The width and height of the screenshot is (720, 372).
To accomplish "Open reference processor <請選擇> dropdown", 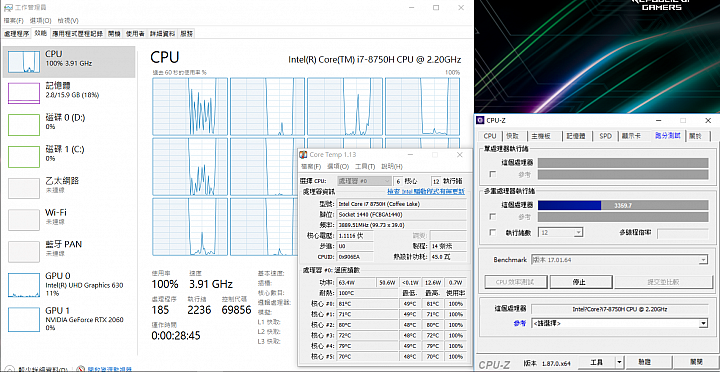I will click(x=619, y=323).
